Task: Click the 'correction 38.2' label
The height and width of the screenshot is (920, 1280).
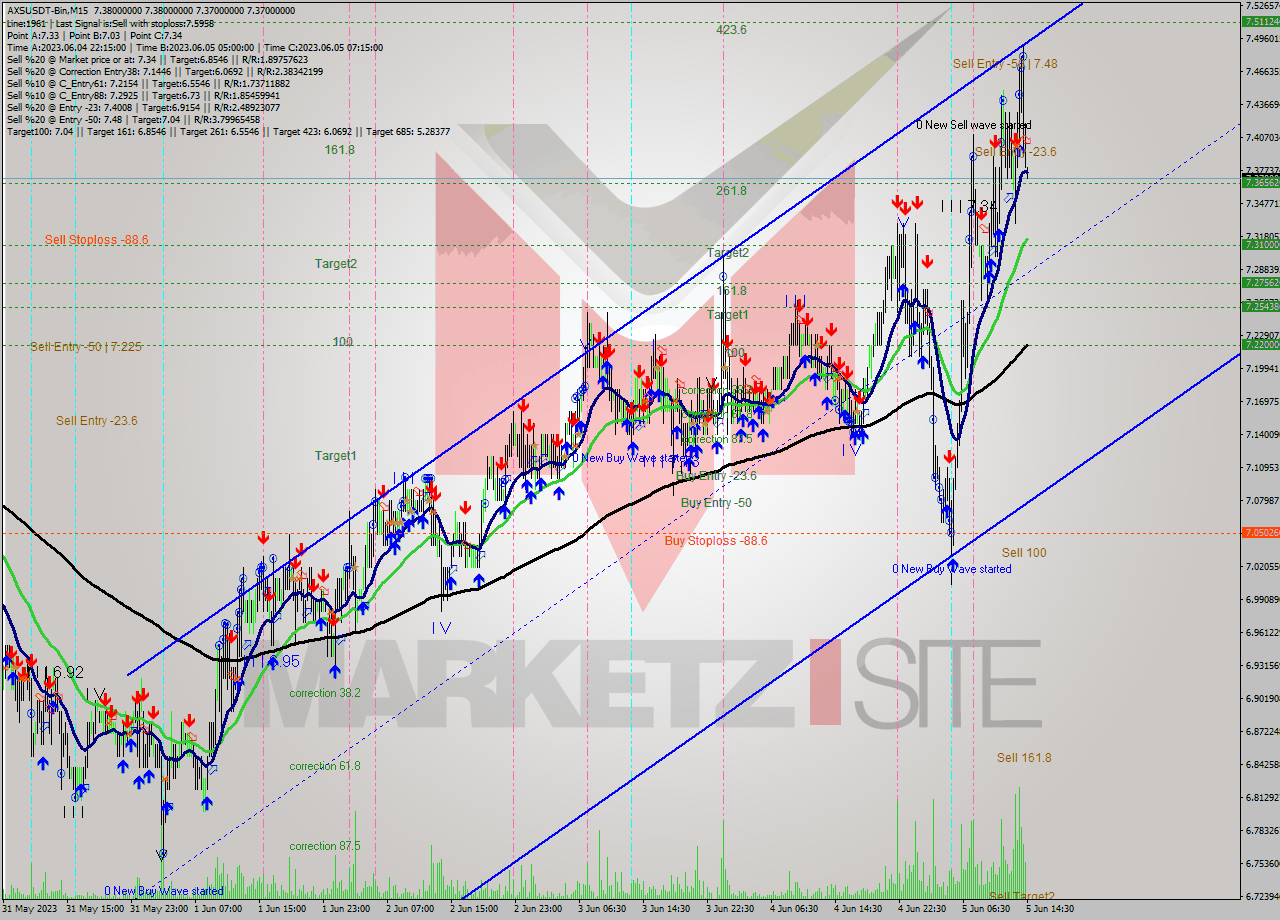Action: pos(325,693)
